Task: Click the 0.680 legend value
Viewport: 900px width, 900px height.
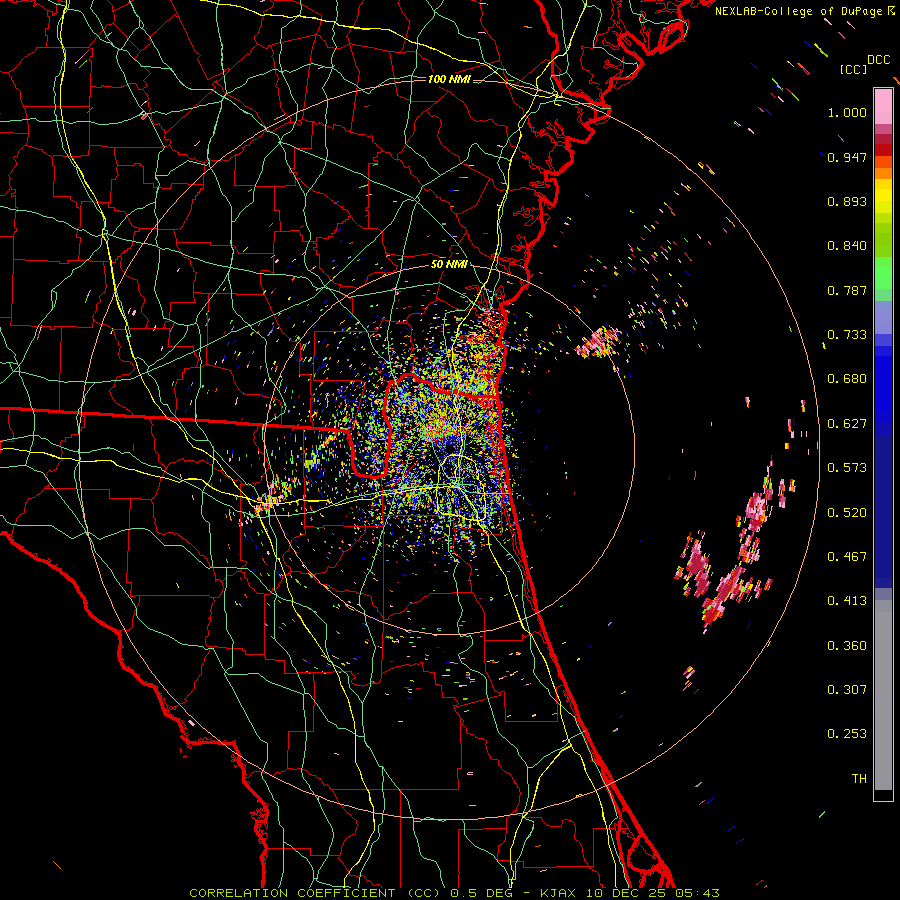Action: coord(847,379)
